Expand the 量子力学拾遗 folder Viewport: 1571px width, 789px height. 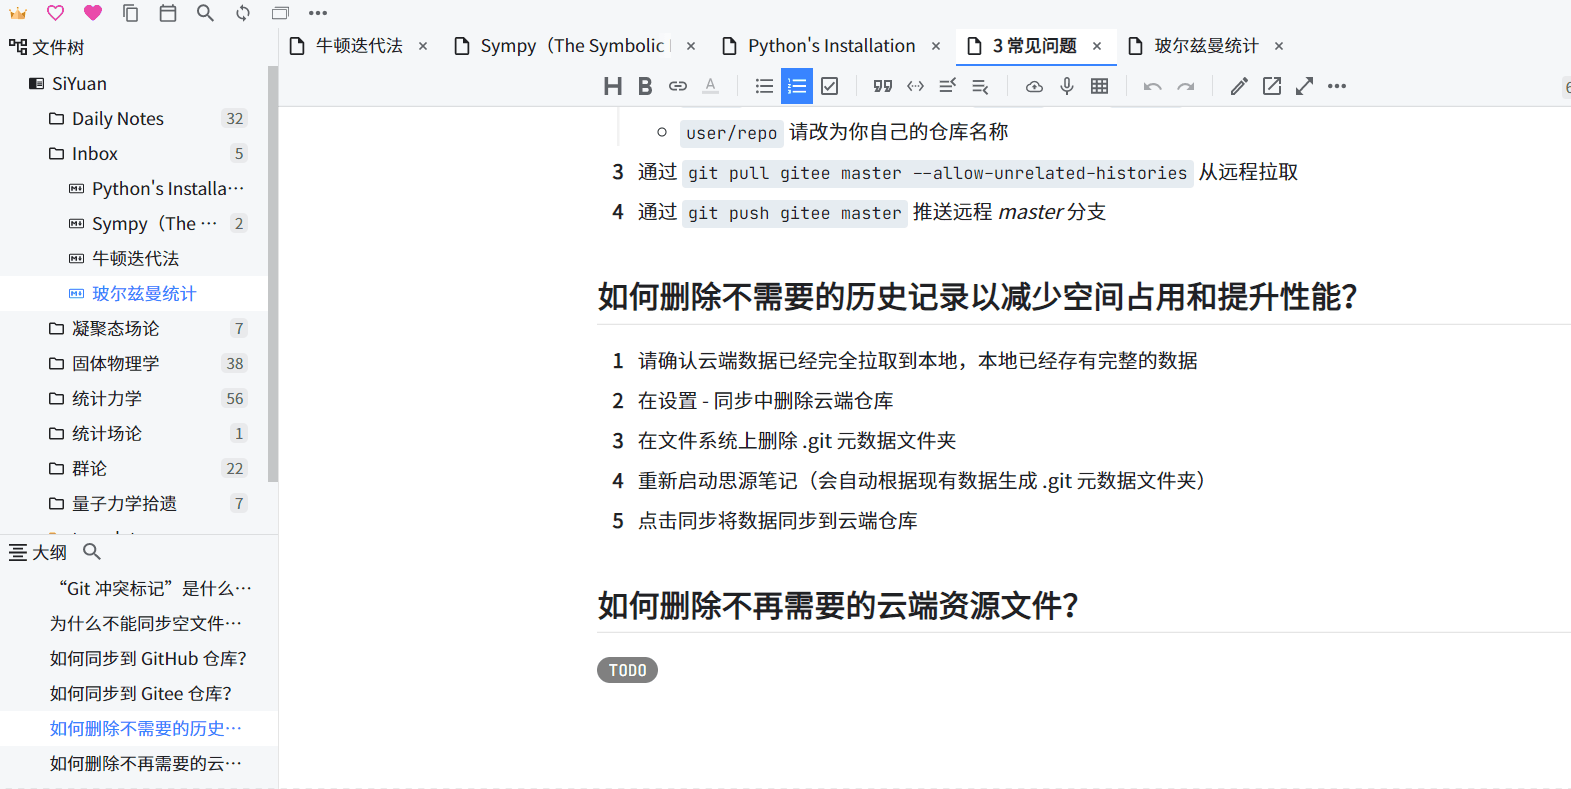coord(57,504)
